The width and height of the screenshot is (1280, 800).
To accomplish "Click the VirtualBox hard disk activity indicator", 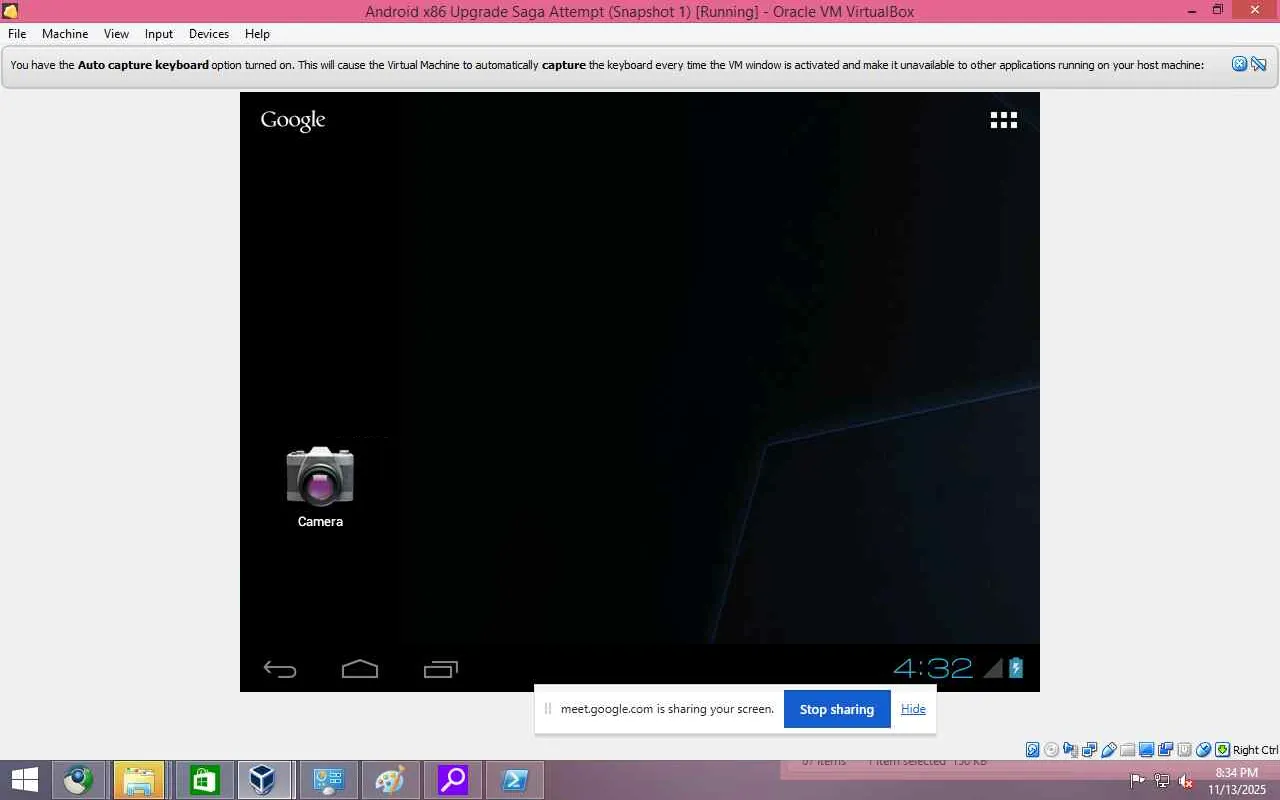I will pyautogui.click(x=1033, y=750).
